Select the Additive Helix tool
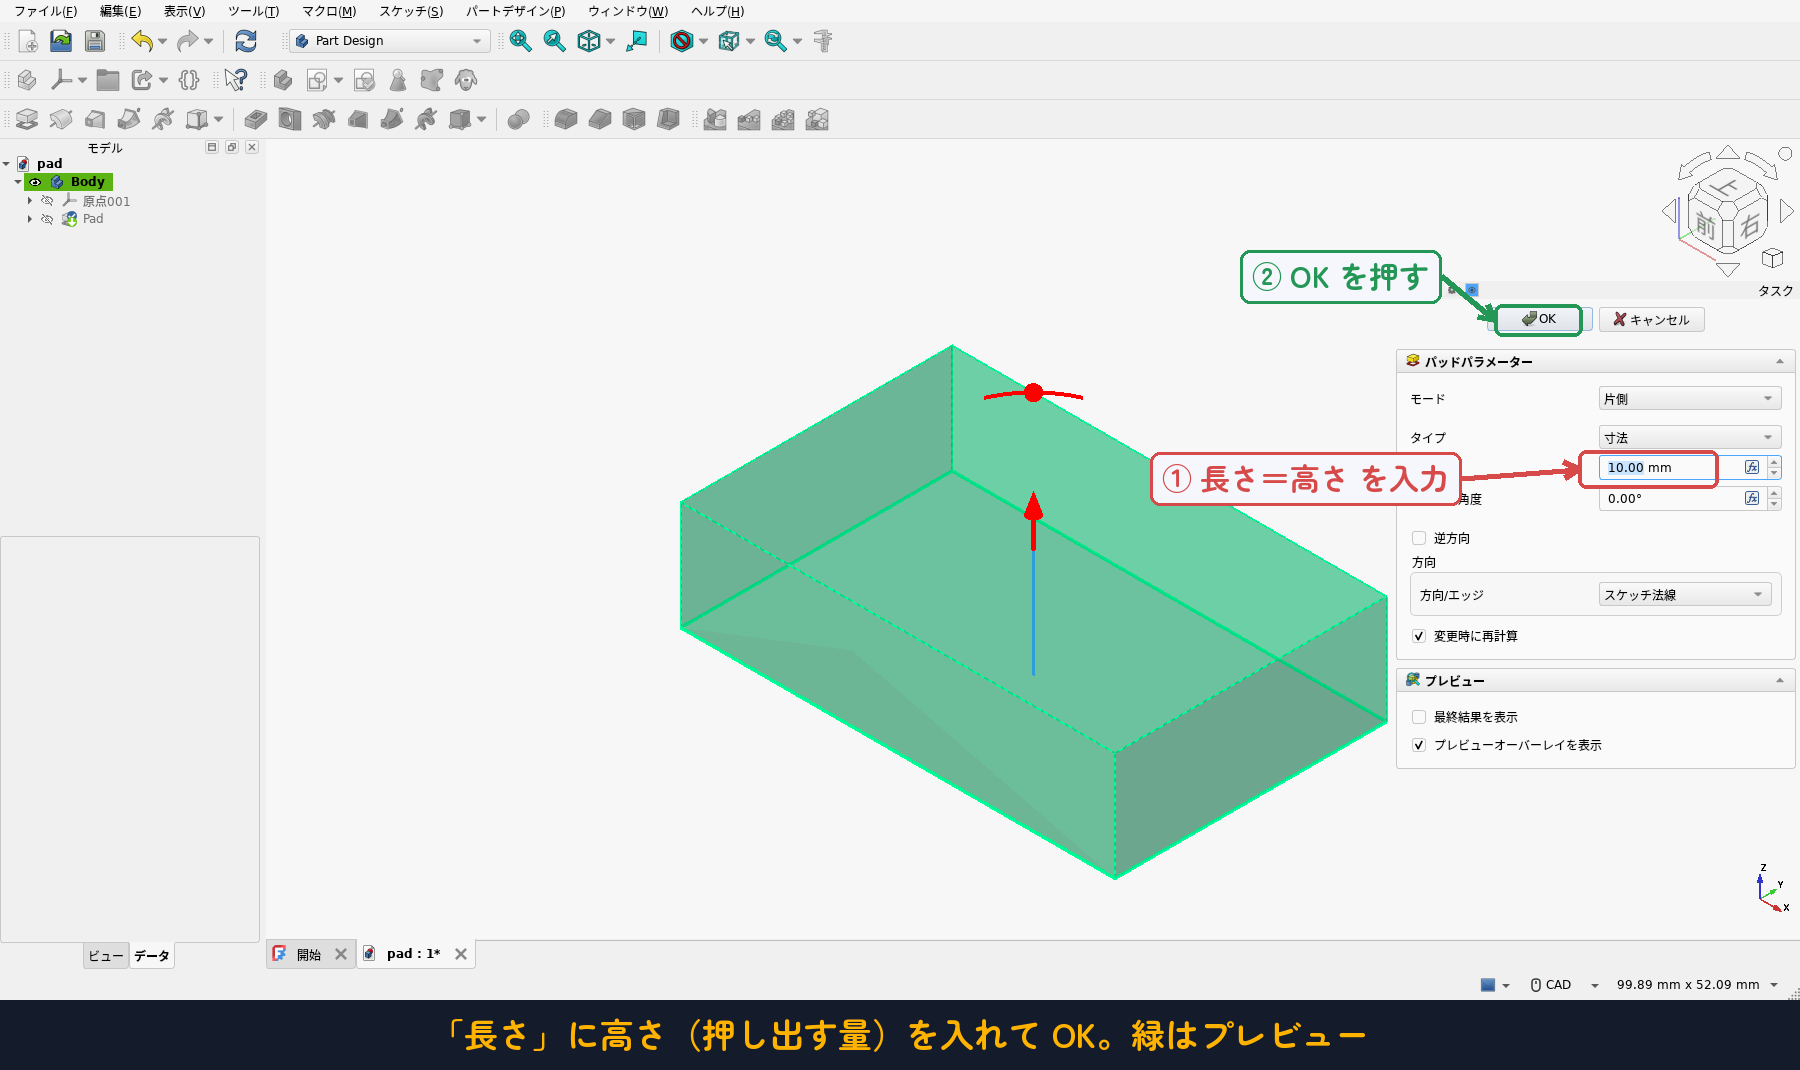 [x=163, y=120]
